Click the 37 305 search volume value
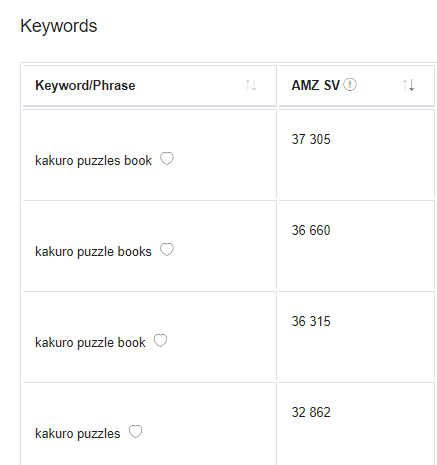This screenshot has width=437, height=465. point(311,139)
